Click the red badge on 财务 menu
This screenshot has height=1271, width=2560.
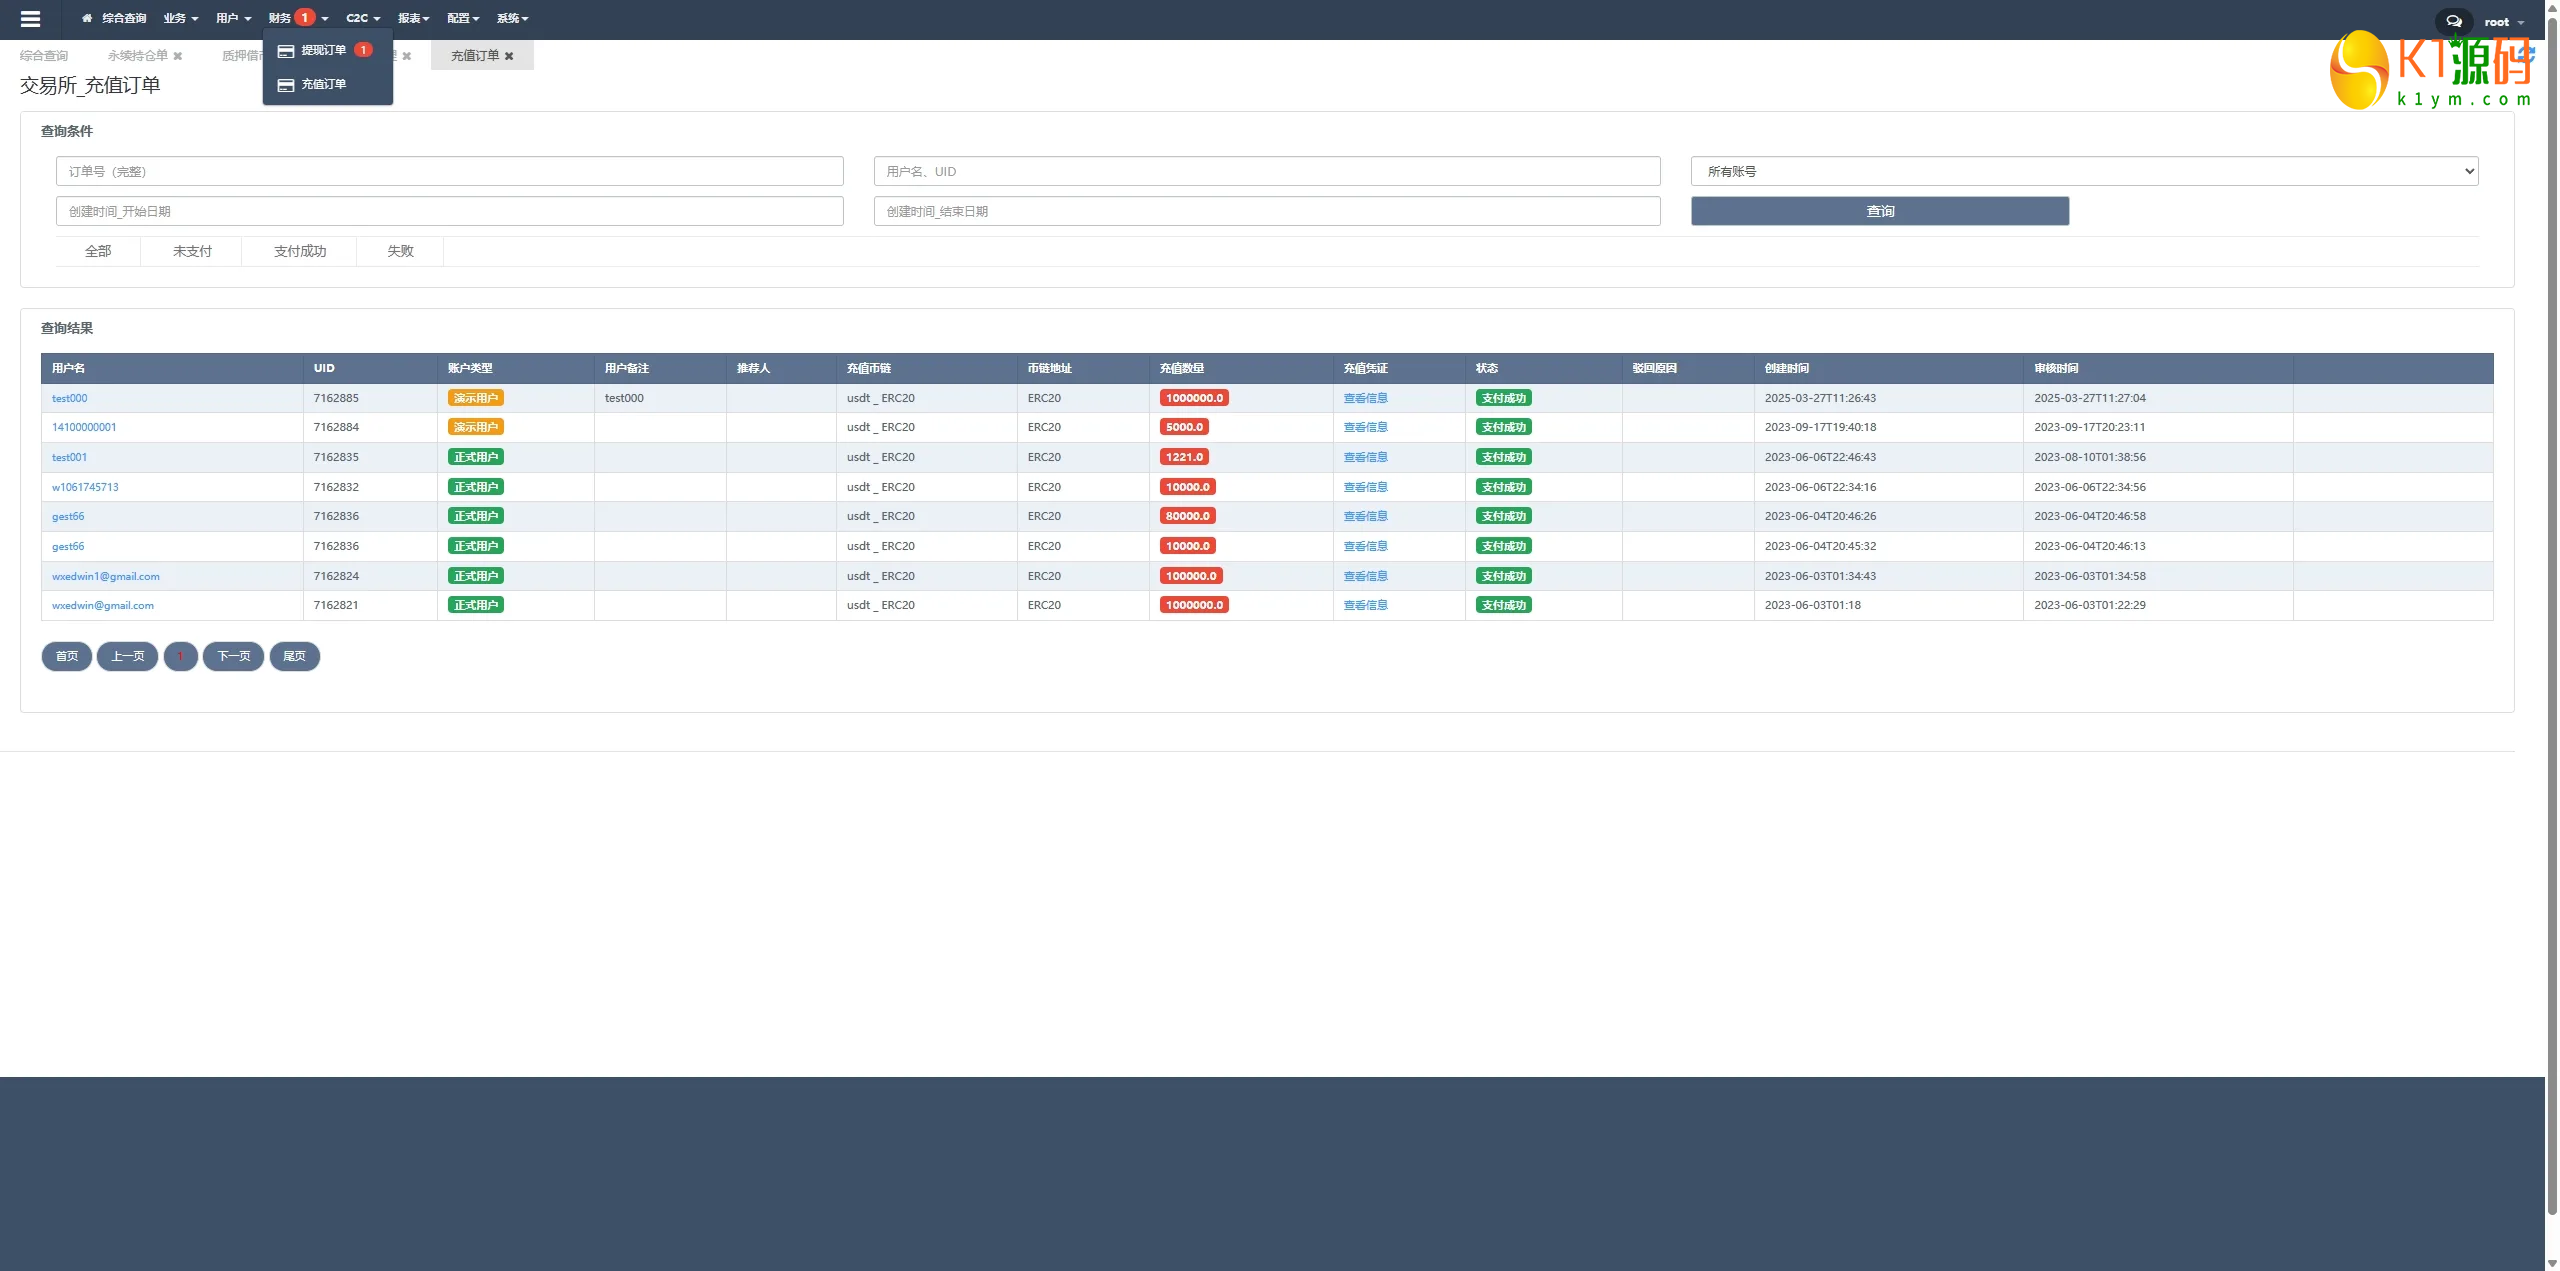point(305,17)
